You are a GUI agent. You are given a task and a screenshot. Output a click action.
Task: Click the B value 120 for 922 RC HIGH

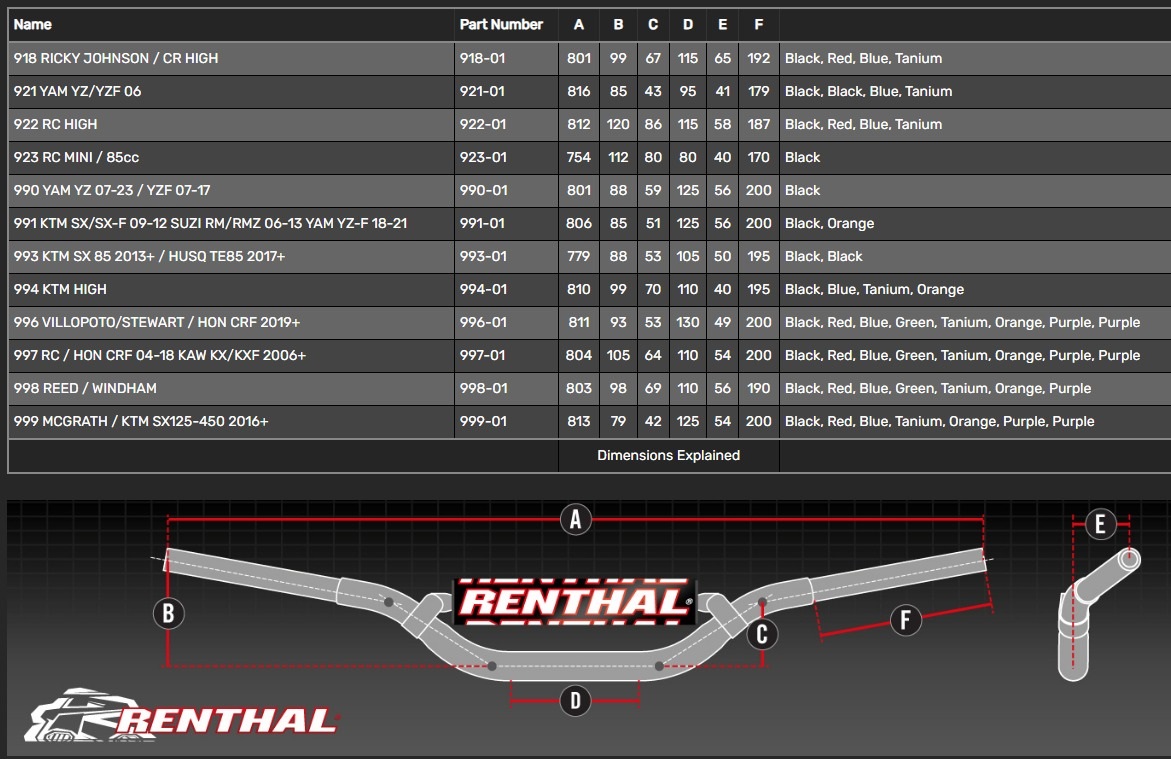coord(618,124)
